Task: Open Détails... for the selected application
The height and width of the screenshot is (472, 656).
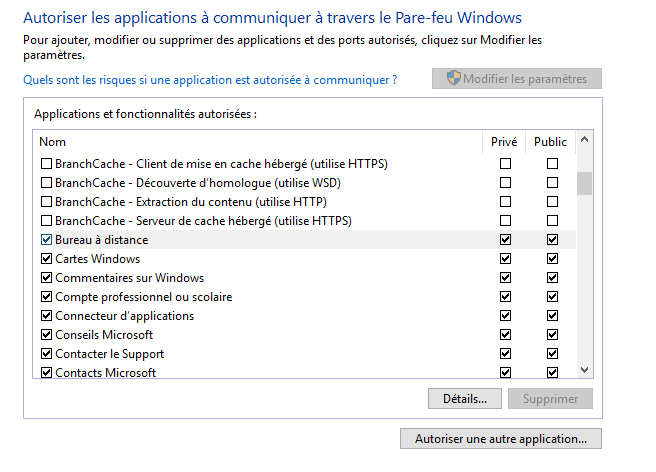Action: tap(465, 398)
